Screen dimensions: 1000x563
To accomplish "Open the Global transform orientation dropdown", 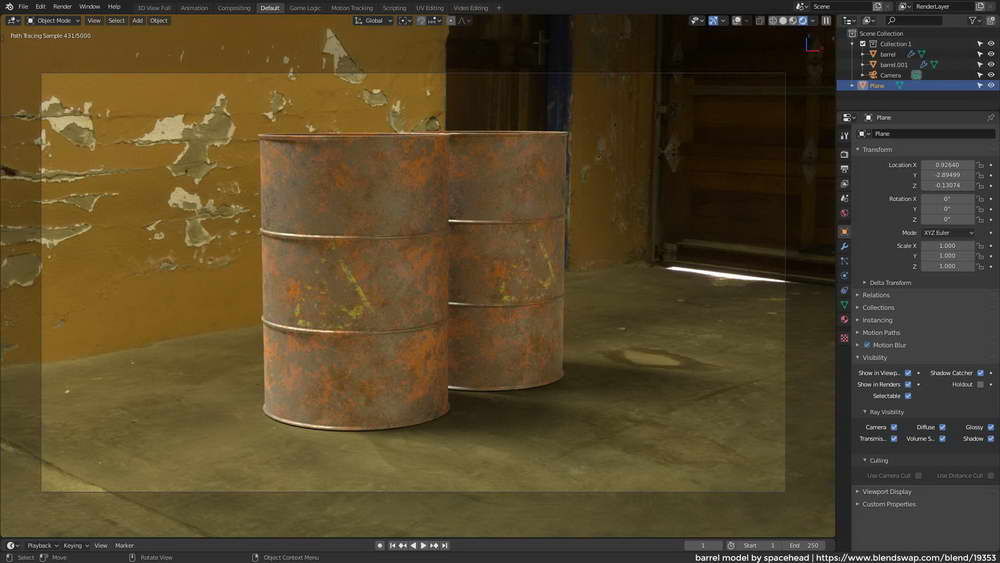I will [373, 20].
